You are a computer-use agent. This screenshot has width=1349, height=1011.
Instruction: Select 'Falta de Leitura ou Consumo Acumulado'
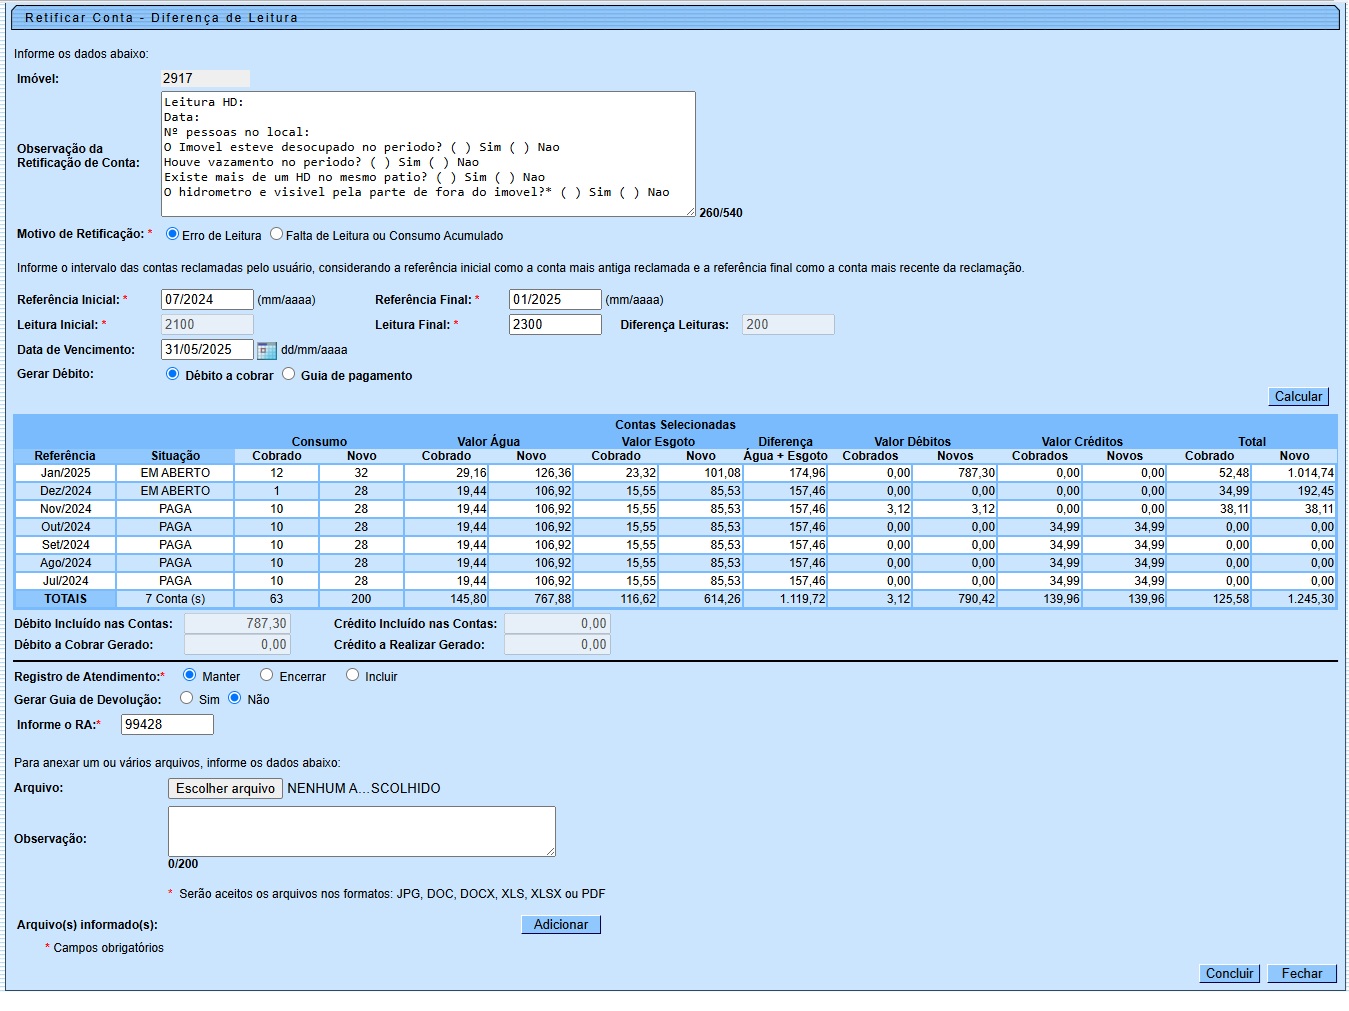277,234
